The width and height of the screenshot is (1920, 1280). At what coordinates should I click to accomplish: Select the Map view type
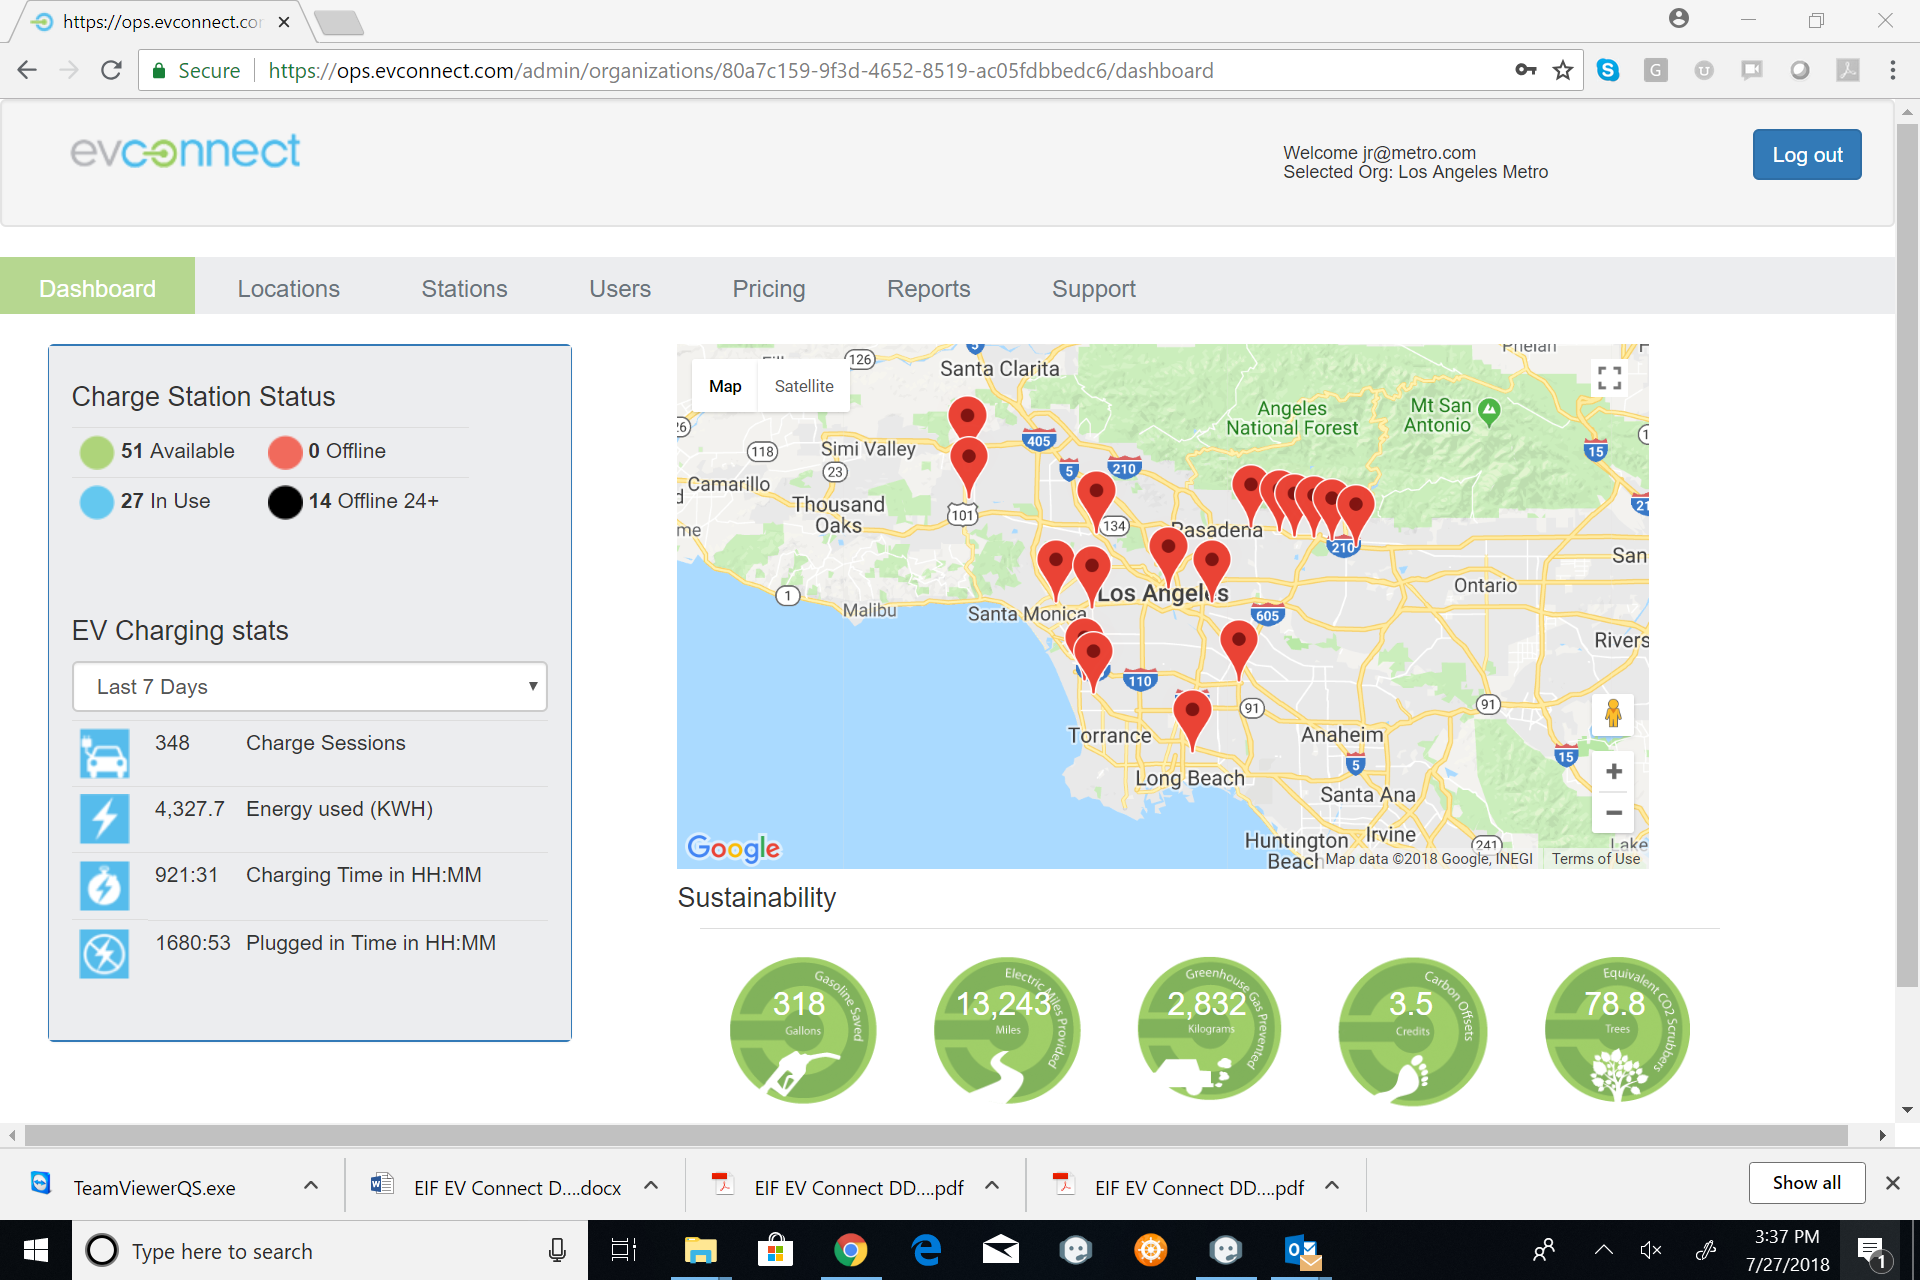coord(725,386)
